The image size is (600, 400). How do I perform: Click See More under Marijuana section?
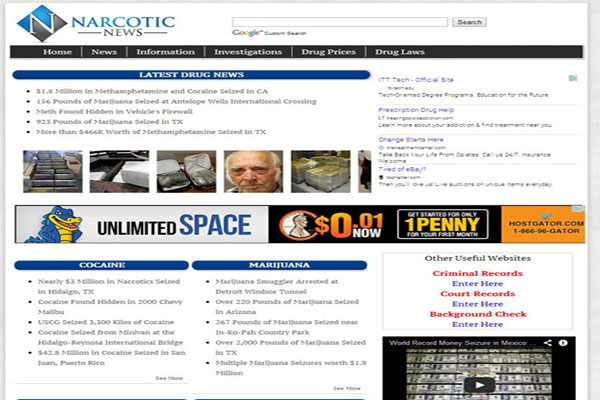[346, 387]
